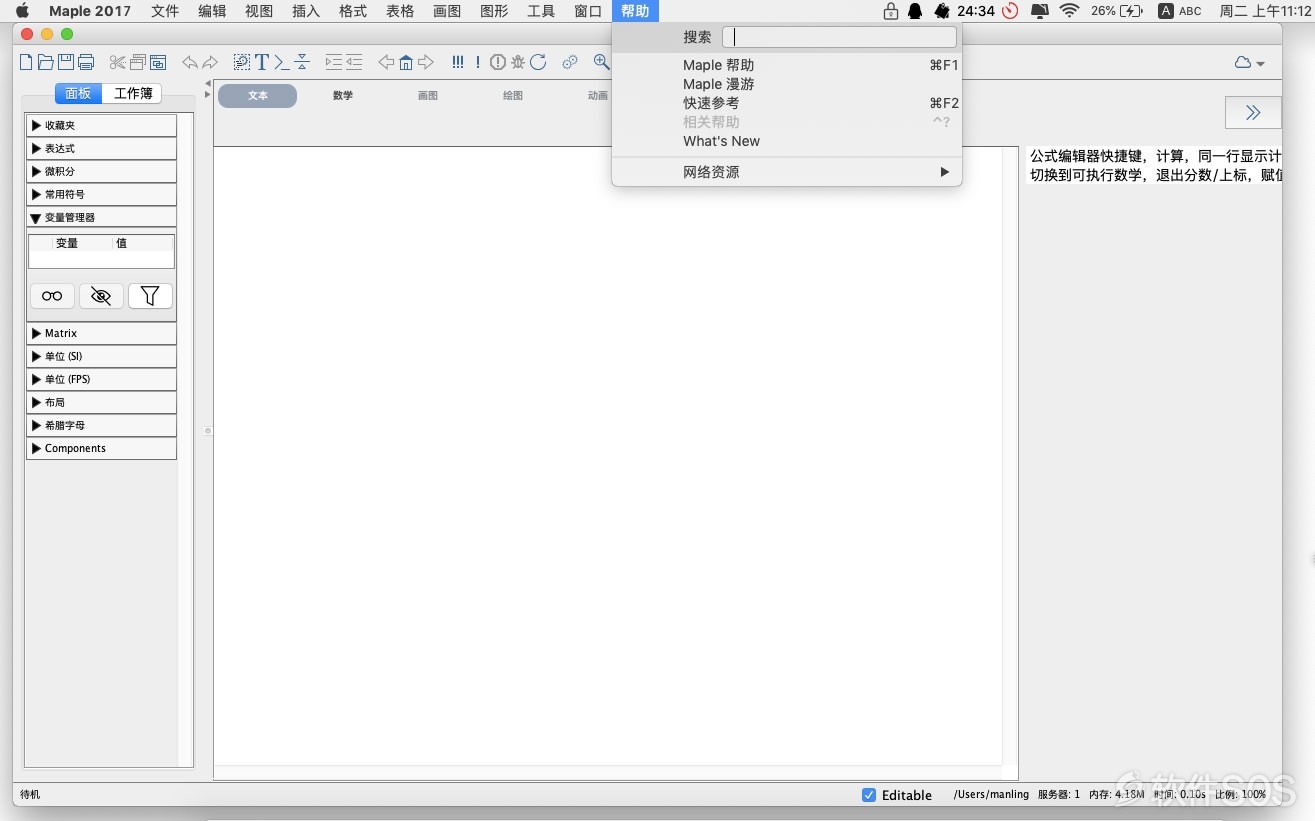Choose Maple 漫游 from the help menu
This screenshot has width=1315, height=821.
[787, 84]
